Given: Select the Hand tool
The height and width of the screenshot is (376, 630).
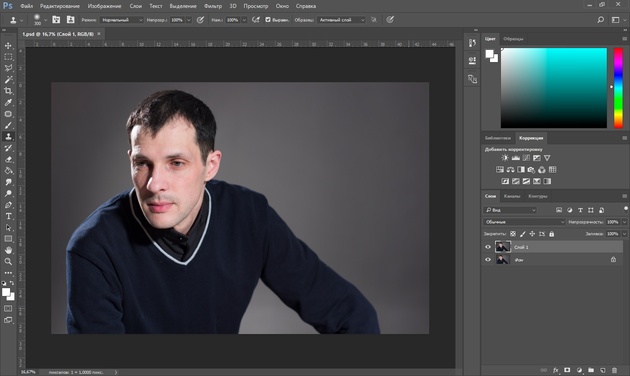Looking at the screenshot, I should coord(8,250).
